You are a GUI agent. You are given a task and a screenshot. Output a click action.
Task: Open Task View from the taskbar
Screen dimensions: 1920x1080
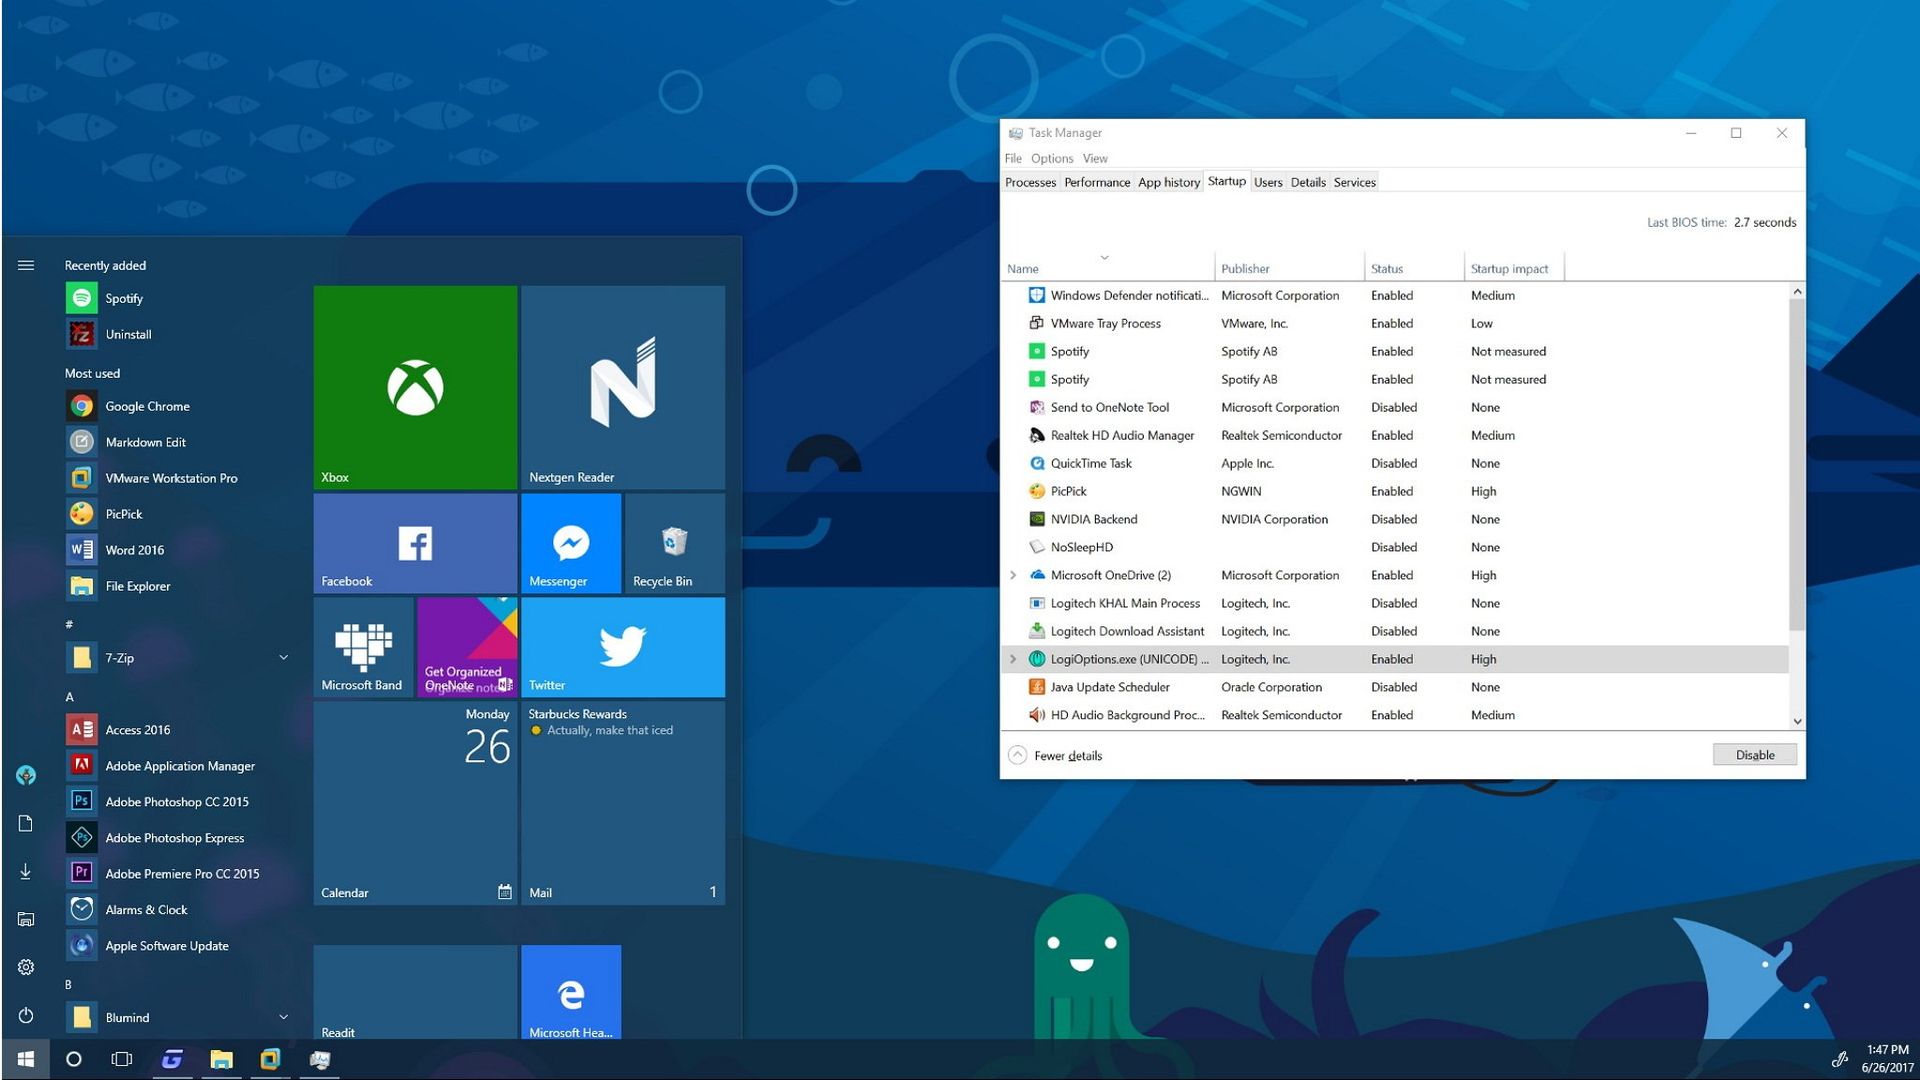coord(121,1059)
